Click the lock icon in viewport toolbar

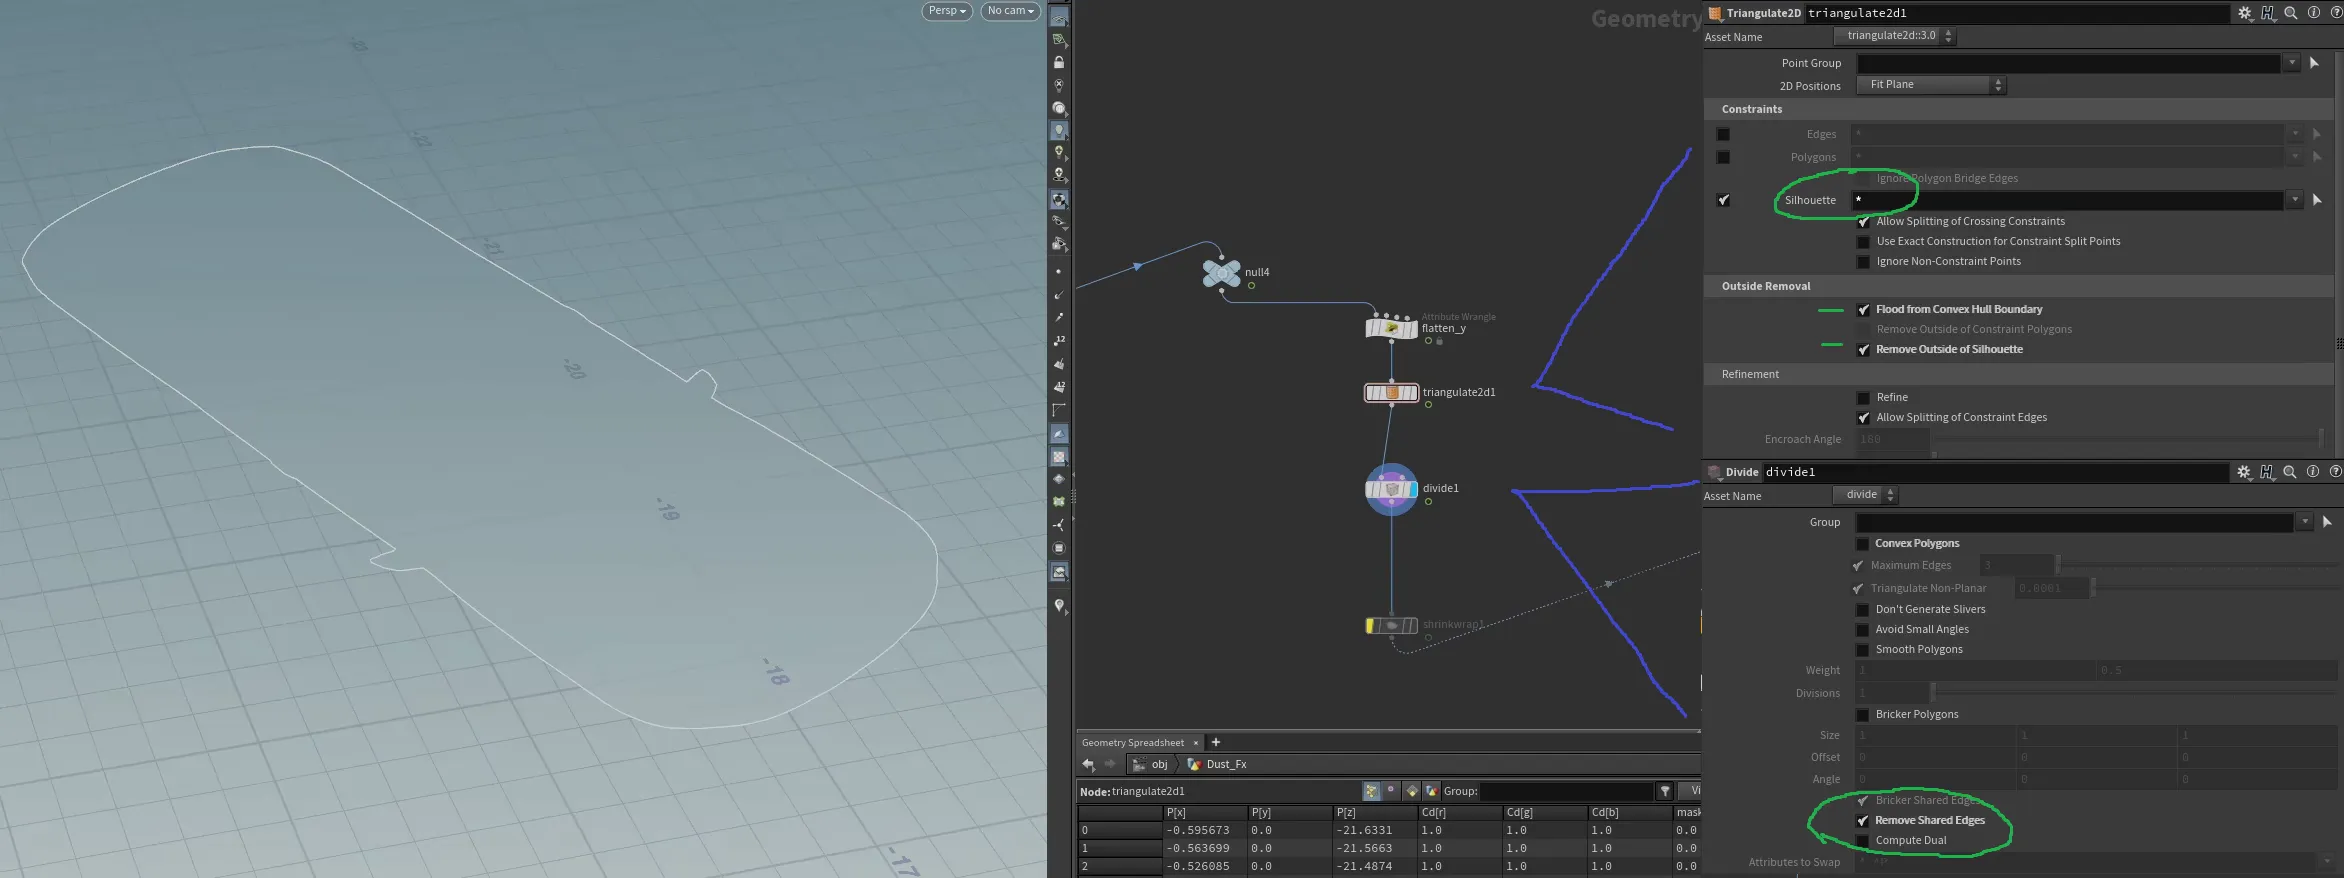click(x=1059, y=62)
